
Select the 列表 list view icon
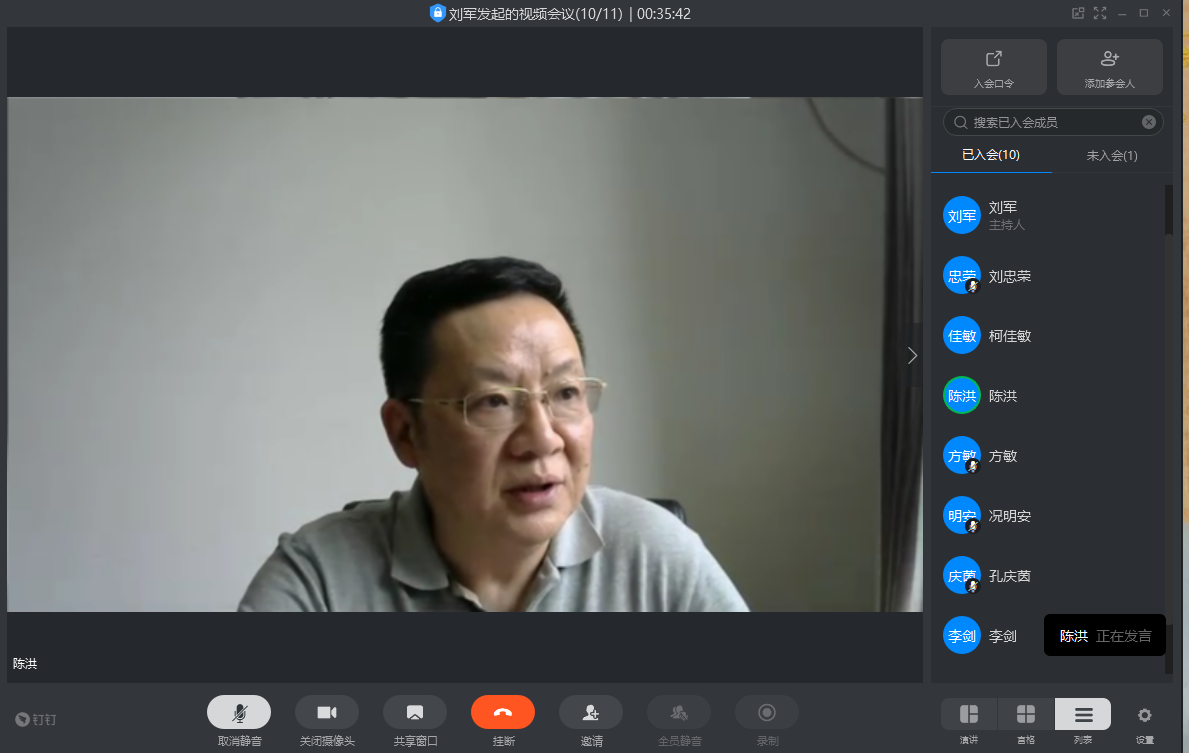coord(1083,714)
